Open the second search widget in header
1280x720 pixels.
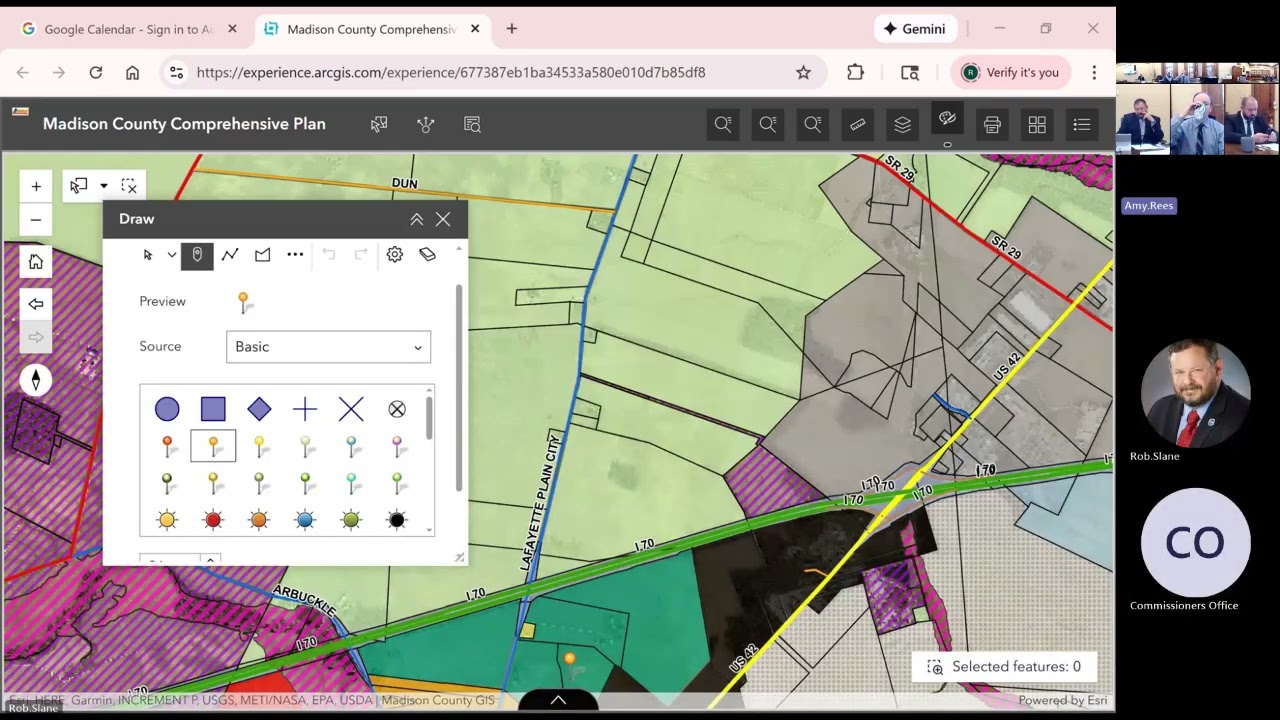(x=768, y=125)
